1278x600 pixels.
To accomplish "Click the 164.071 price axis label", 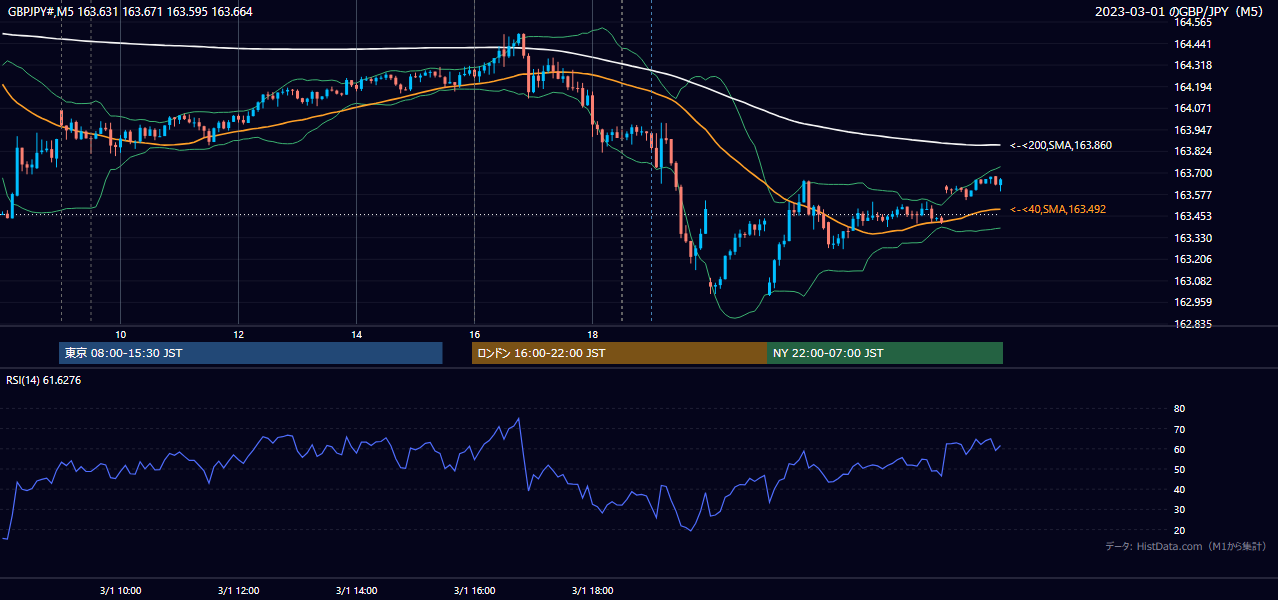I will click(x=1193, y=108).
